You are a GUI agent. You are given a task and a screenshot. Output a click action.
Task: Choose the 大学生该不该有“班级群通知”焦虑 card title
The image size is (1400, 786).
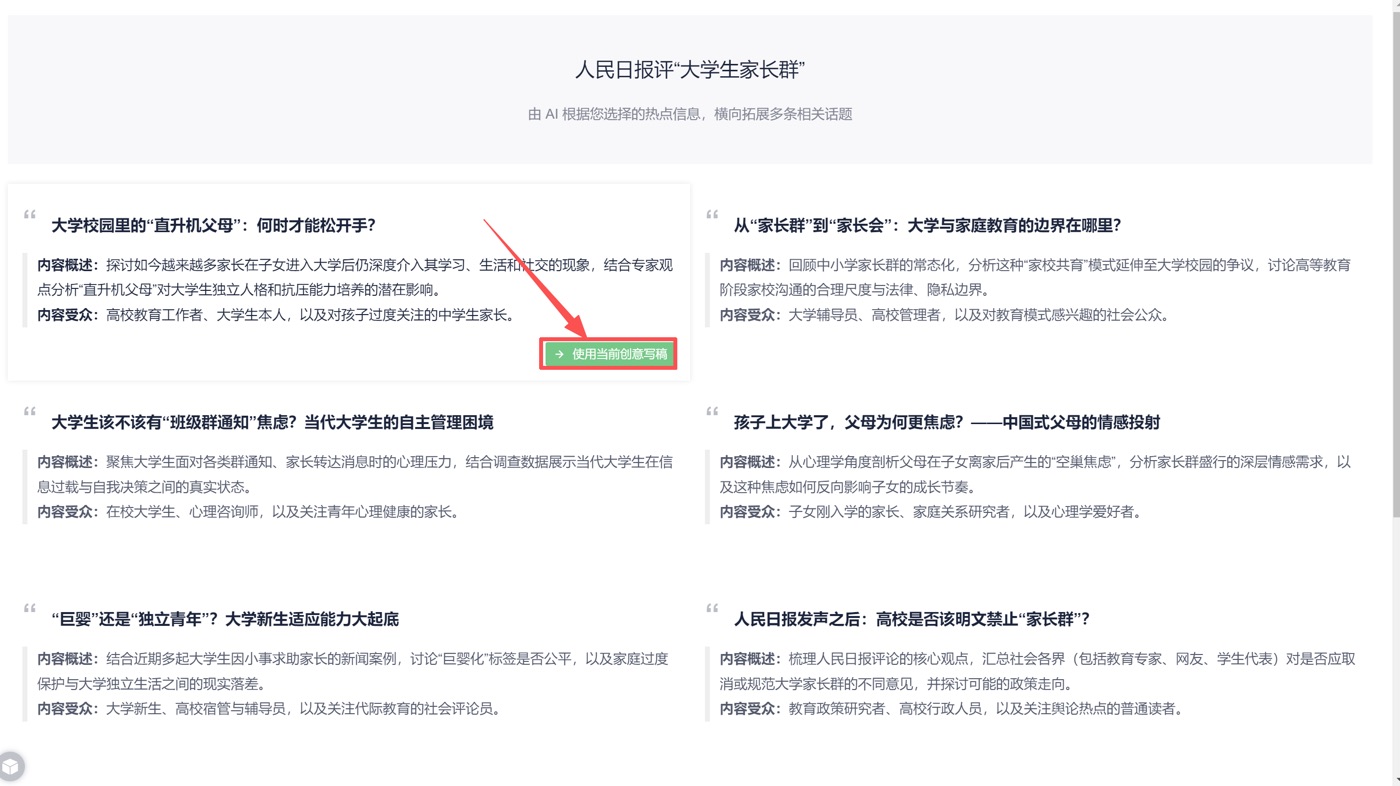[x=272, y=422]
